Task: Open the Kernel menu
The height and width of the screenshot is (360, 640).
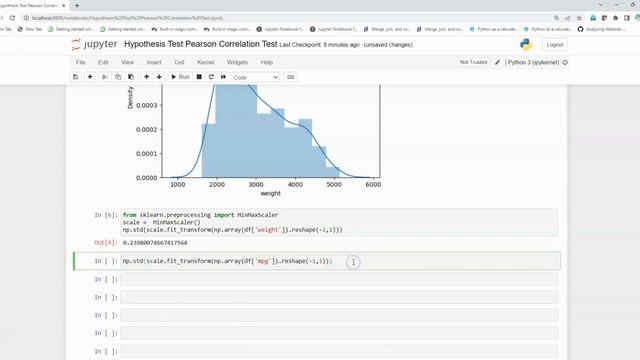Action: point(205,62)
